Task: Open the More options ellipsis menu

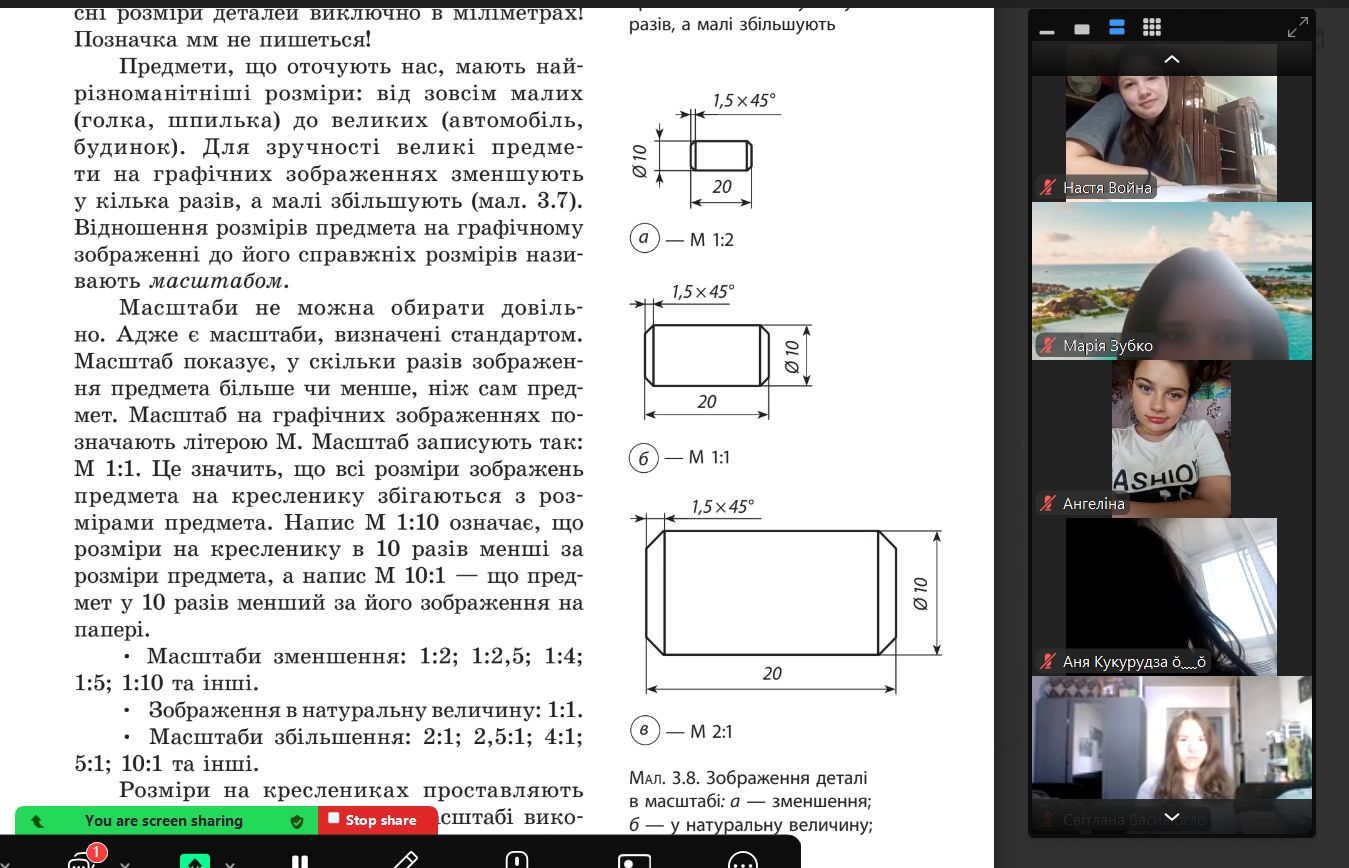Action: pyautogui.click(x=743, y=861)
